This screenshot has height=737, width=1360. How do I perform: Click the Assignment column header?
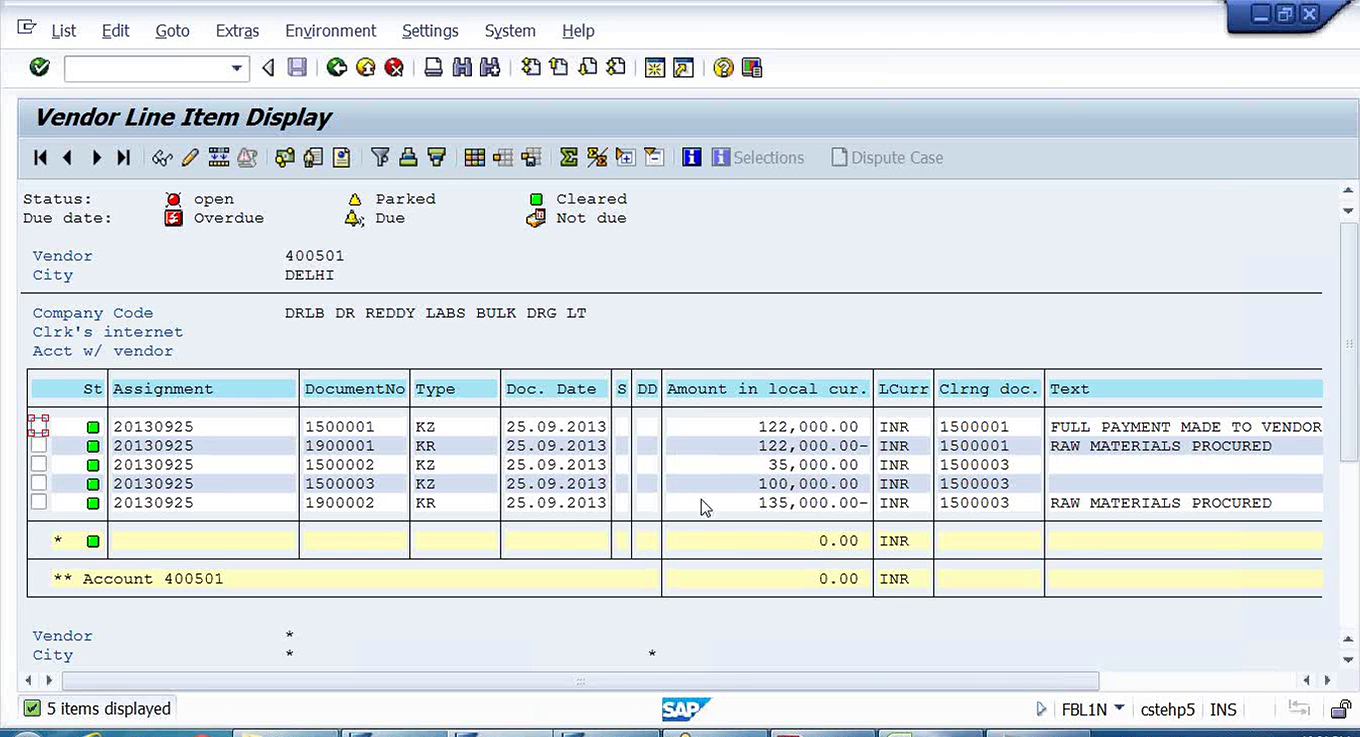(x=204, y=389)
